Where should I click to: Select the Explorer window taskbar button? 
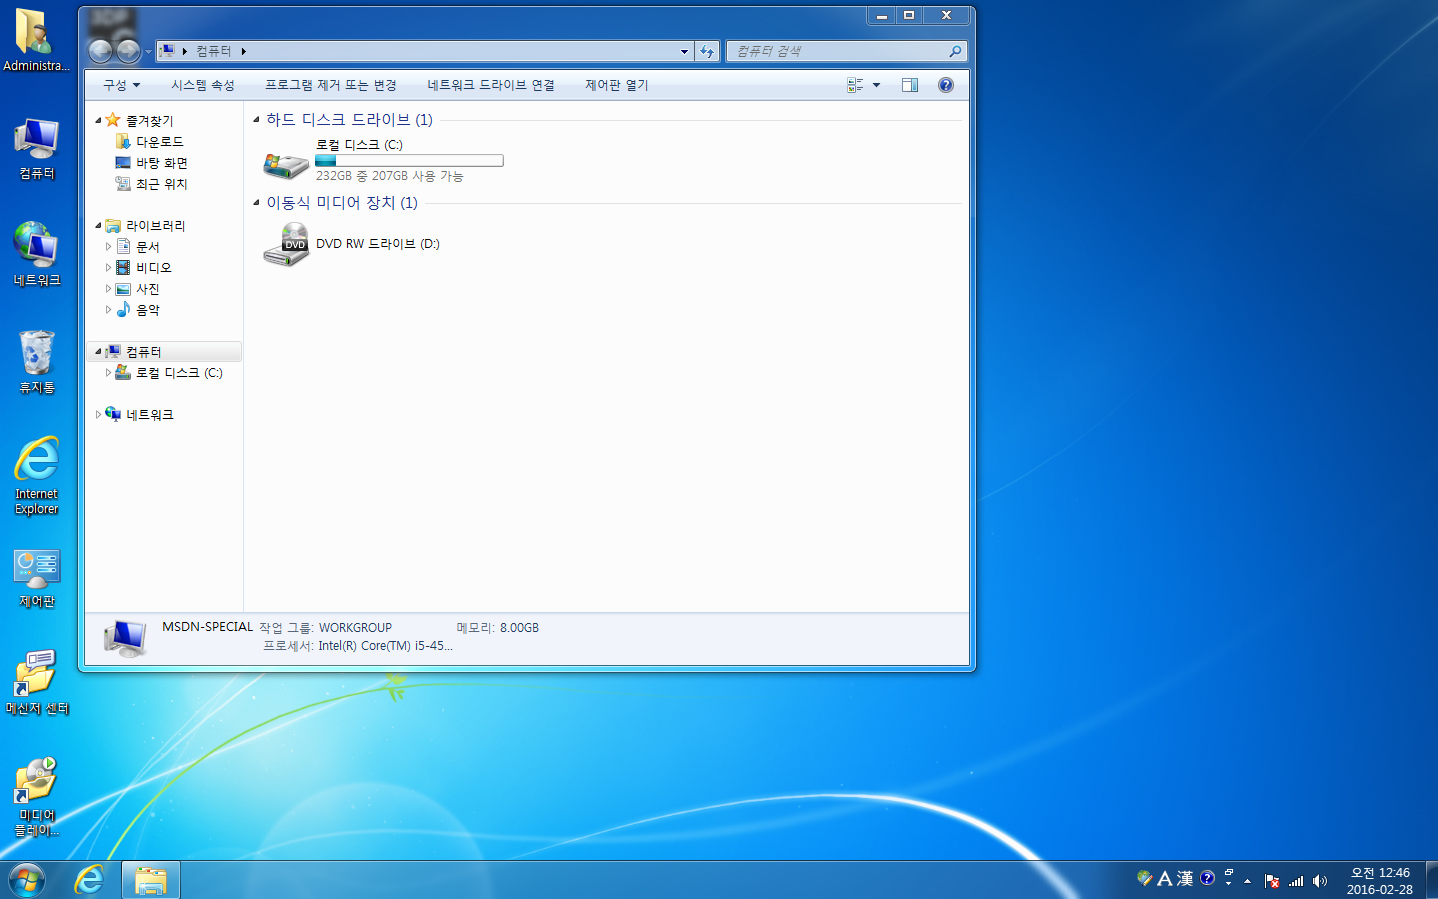pyautogui.click(x=151, y=880)
